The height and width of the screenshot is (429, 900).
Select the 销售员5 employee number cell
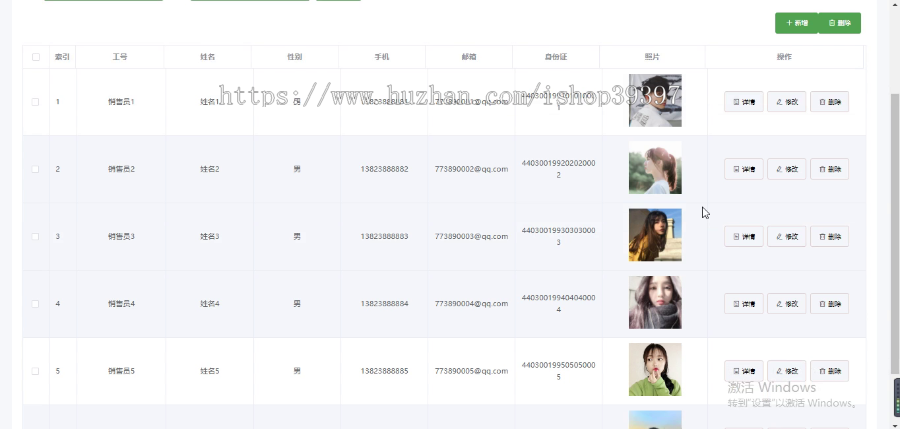click(x=121, y=371)
